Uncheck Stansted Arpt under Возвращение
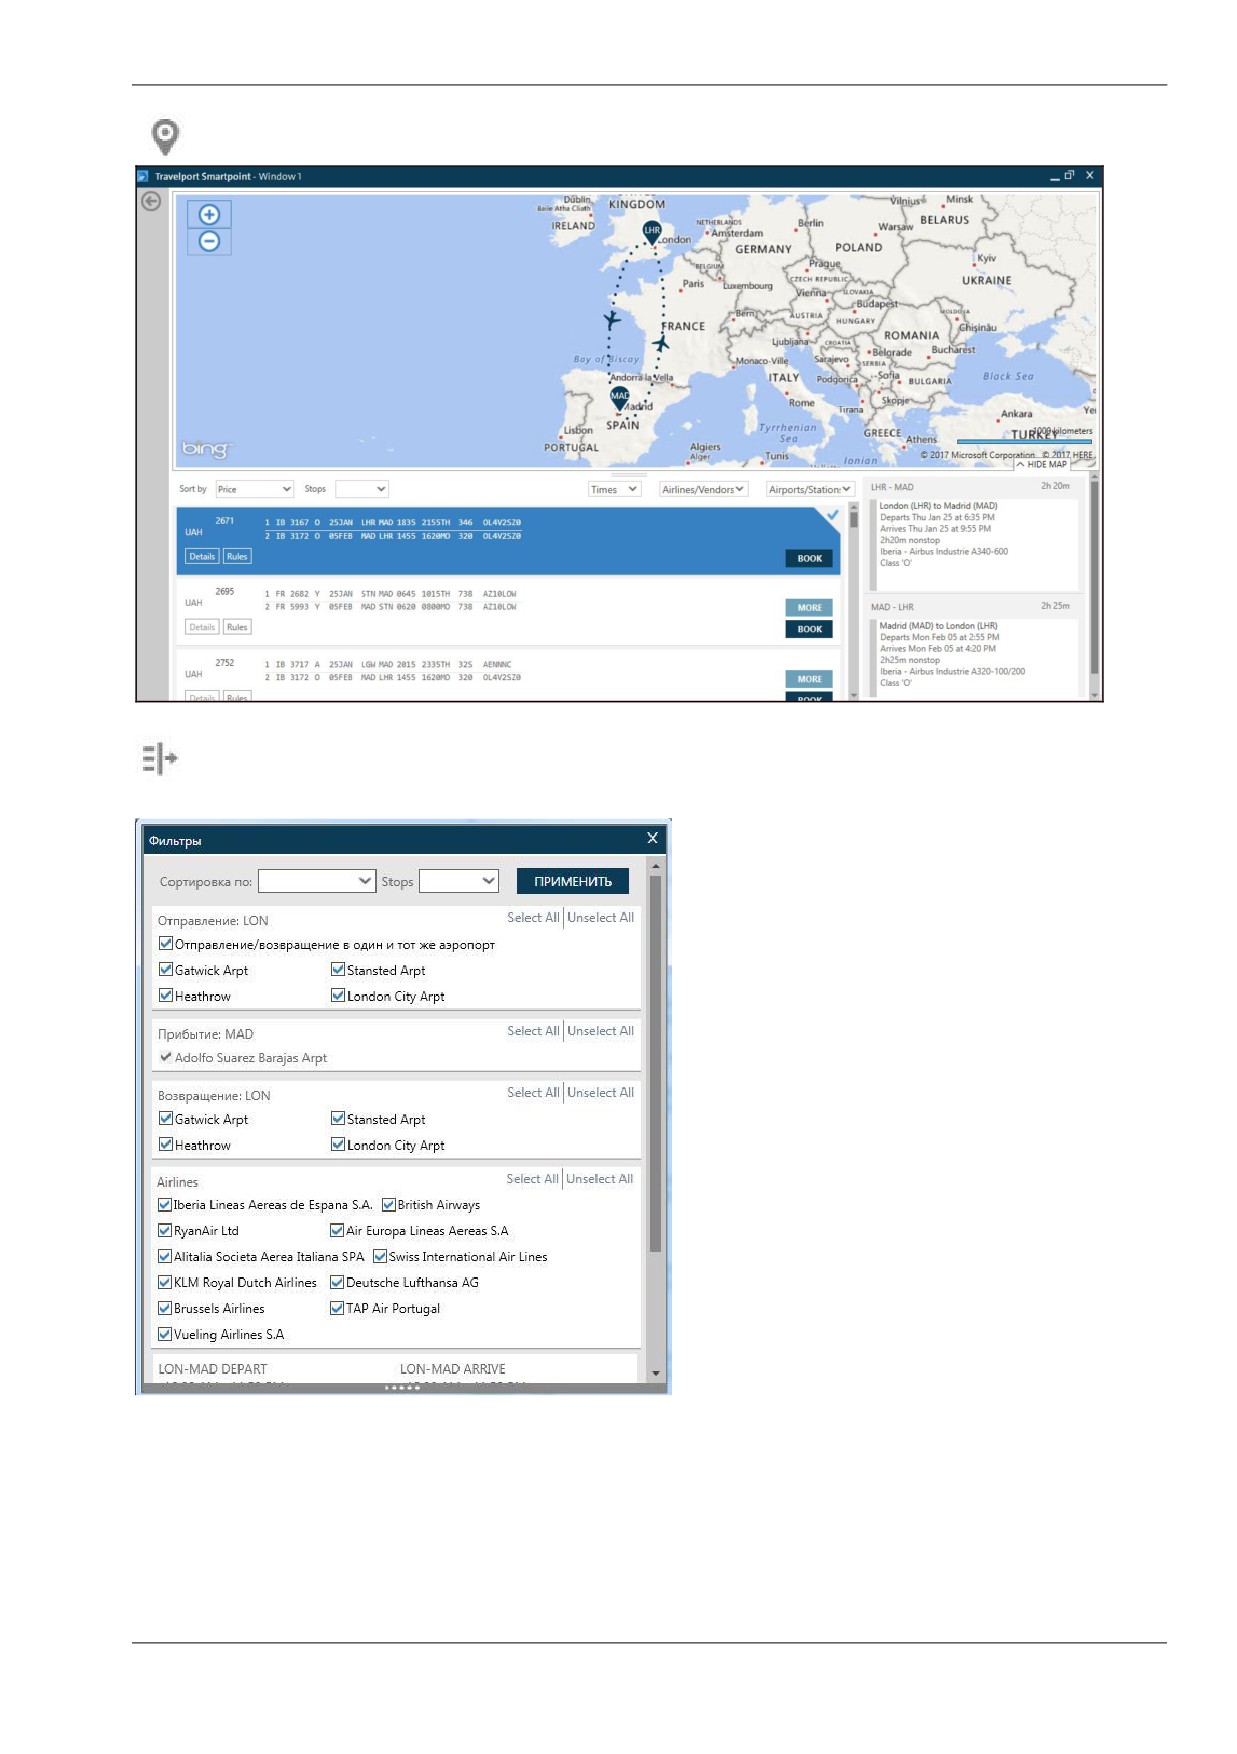This screenshot has height=1754, width=1237. tap(338, 1118)
